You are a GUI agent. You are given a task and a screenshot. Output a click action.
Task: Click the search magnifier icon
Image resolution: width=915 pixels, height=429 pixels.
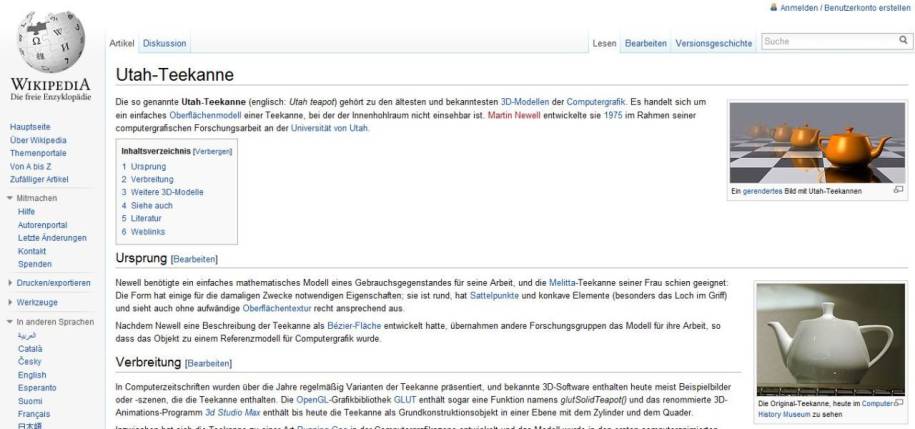coord(903,40)
